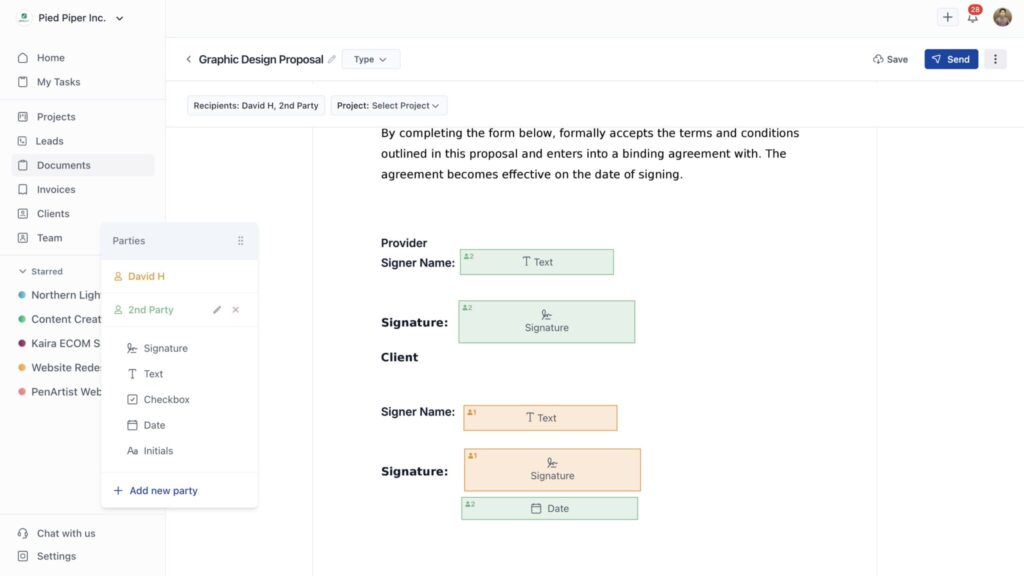Expand the Select Project dropdown
The height and width of the screenshot is (576, 1024).
(389, 106)
